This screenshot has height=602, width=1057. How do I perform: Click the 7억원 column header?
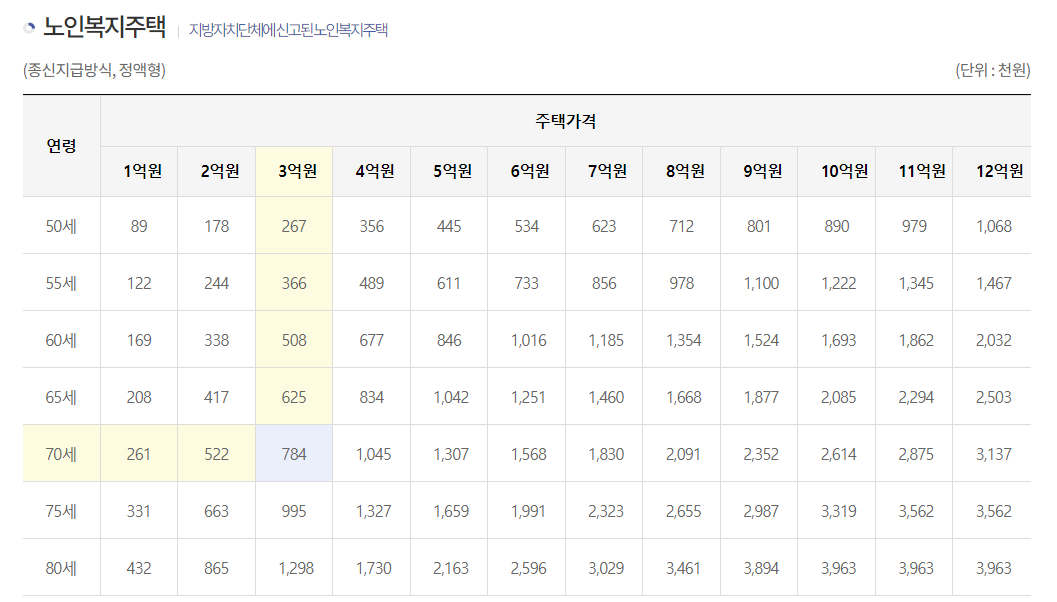tap(604, 171)
